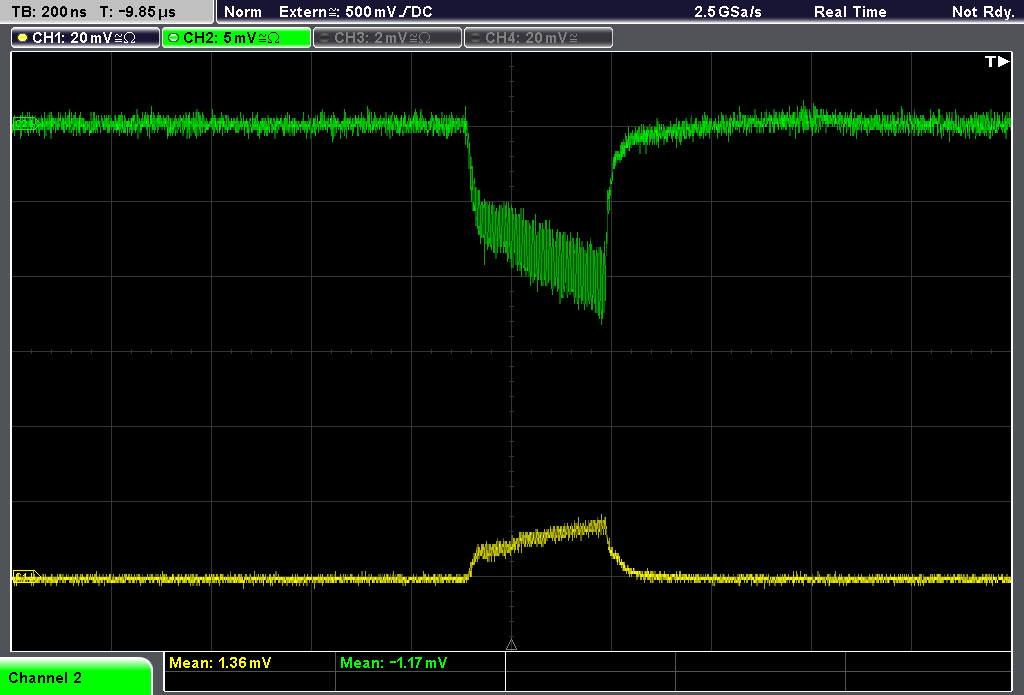Click the Not Rdy. trigger status
The image size is (1024, 695).
point(983,12)
